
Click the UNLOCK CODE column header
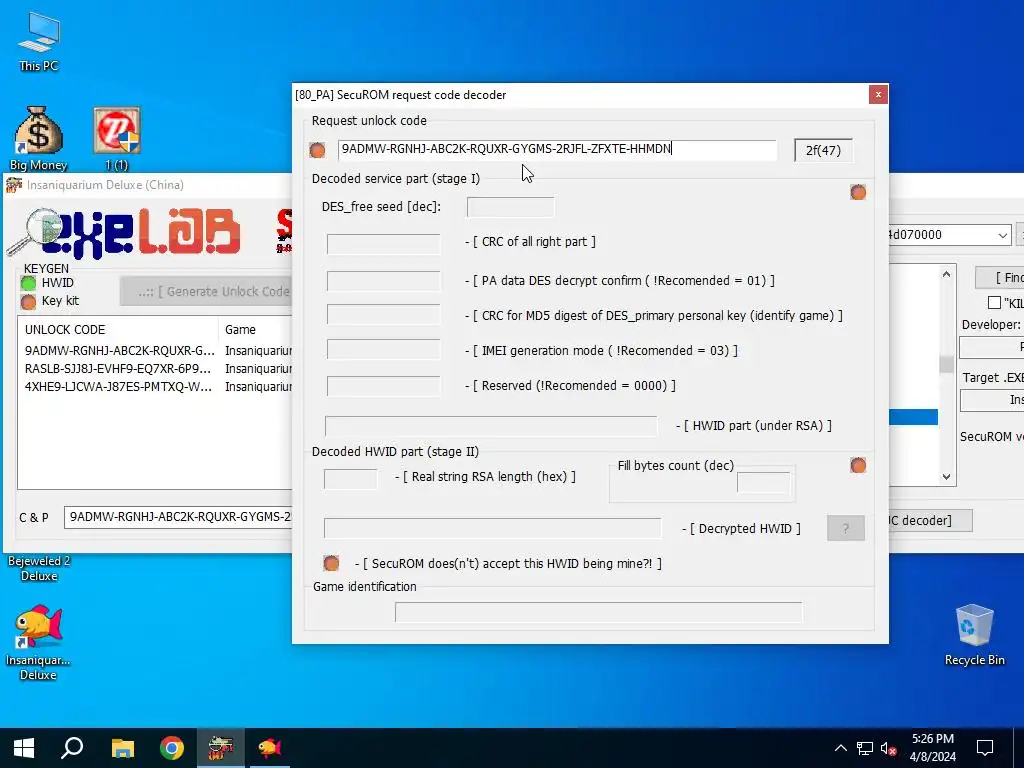118,330
